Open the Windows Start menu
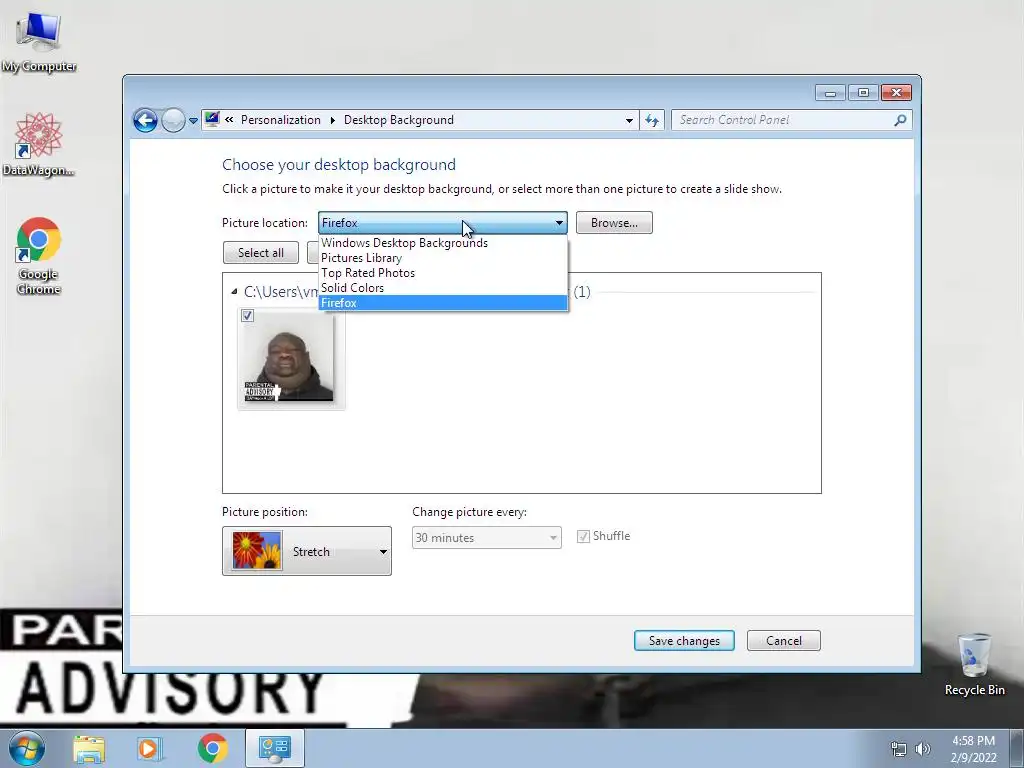 (27, 748)
